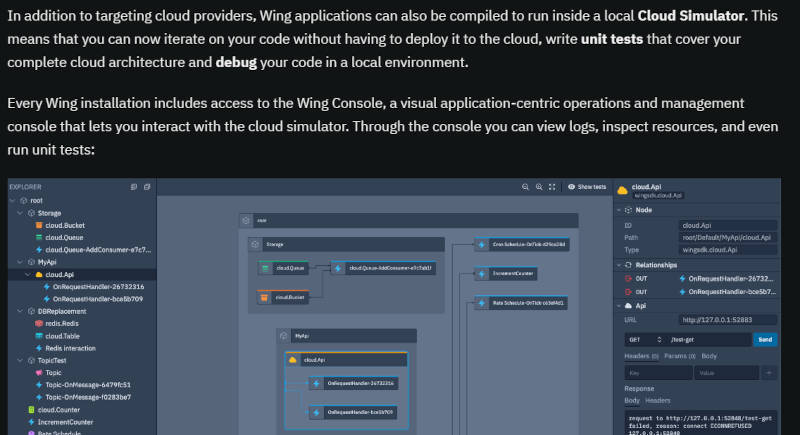The height and width of the screenshot is (435, 800).
Task: Click the Storage group cube icon in map
Action: (x=255, y=245)
